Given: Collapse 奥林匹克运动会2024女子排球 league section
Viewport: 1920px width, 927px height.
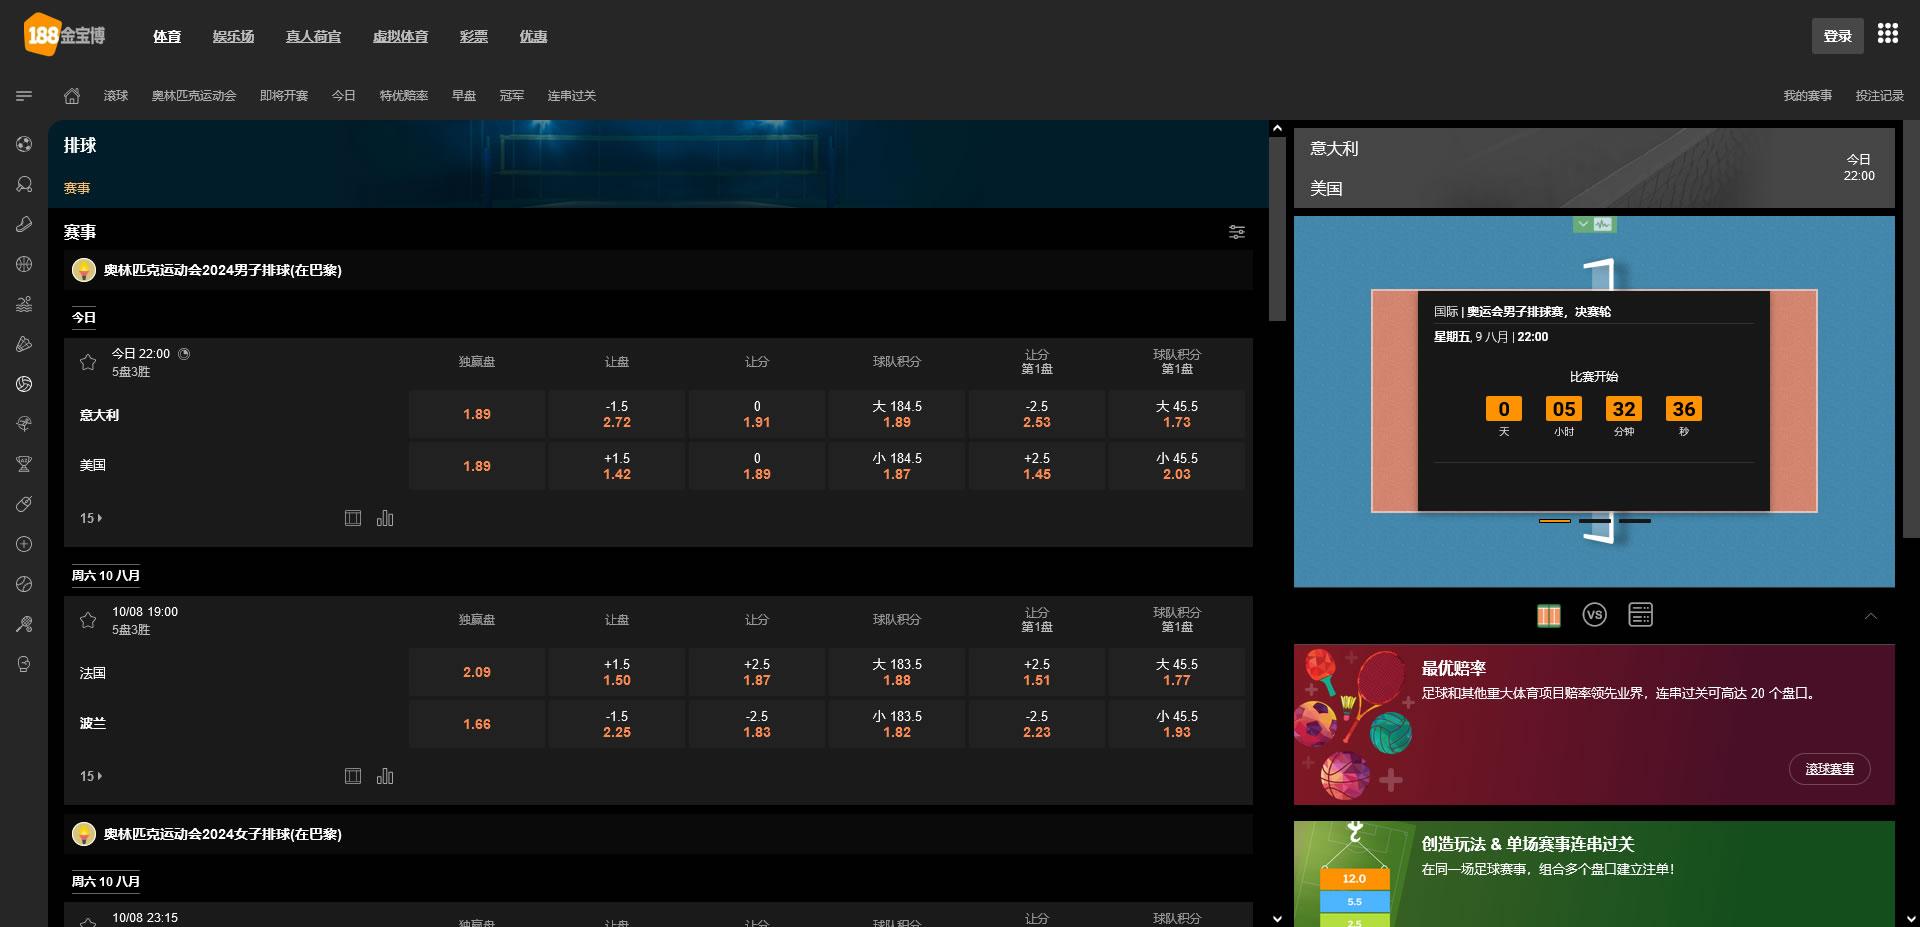Looking at the screenshot, I should [658, 834].
